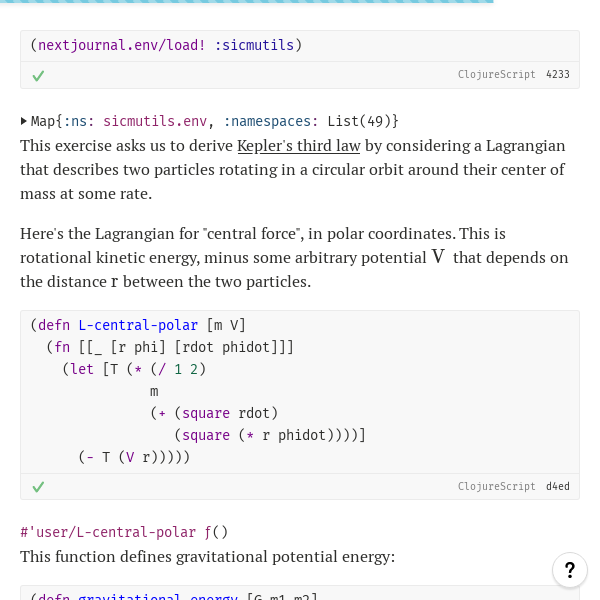600x600 pixels.
Task: Expand the Map result disclosure triangle
Action: tap(24, 121)
